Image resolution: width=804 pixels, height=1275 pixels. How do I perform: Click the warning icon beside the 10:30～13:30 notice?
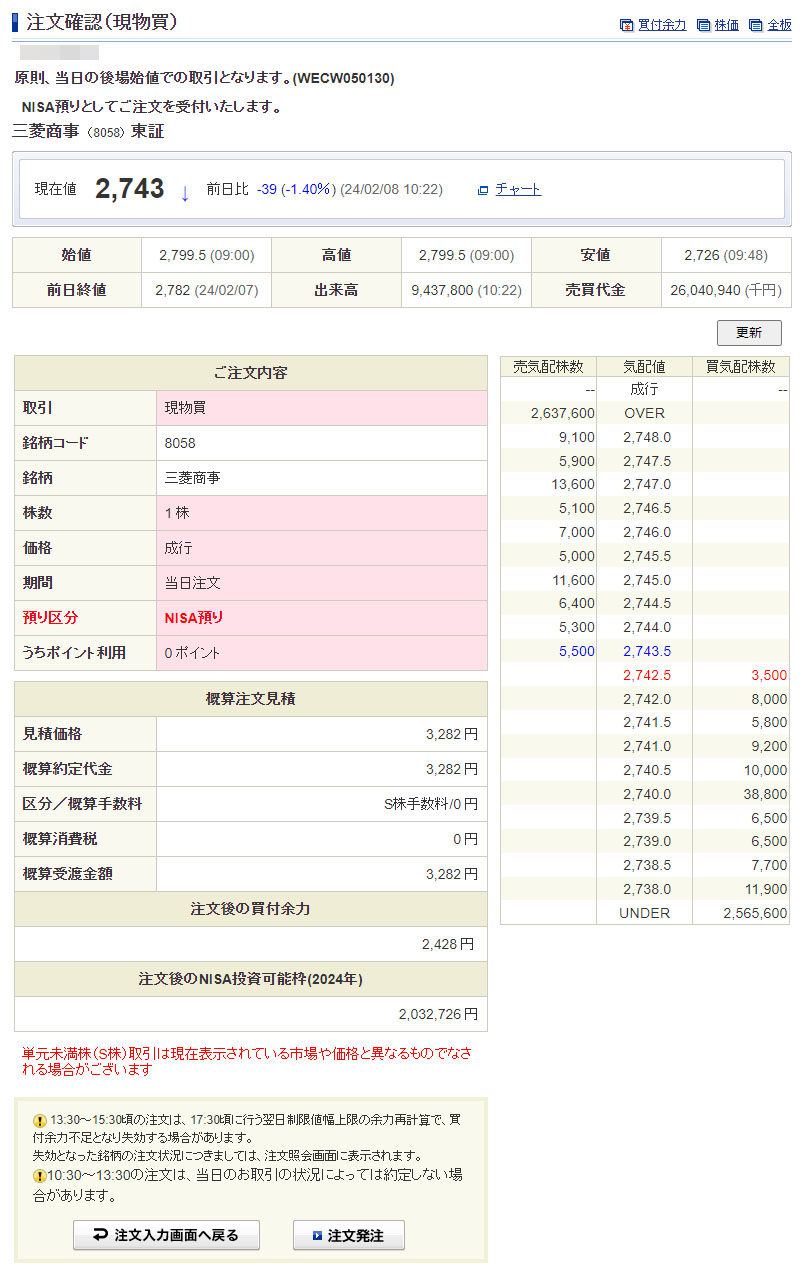tap(40, 1176)
